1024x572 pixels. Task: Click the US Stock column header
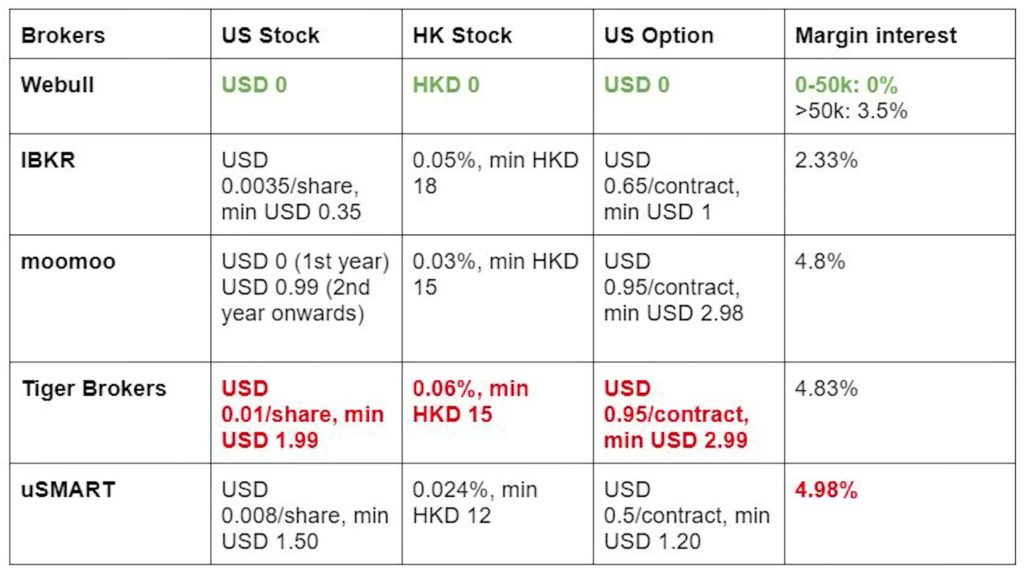coord(270,36)
